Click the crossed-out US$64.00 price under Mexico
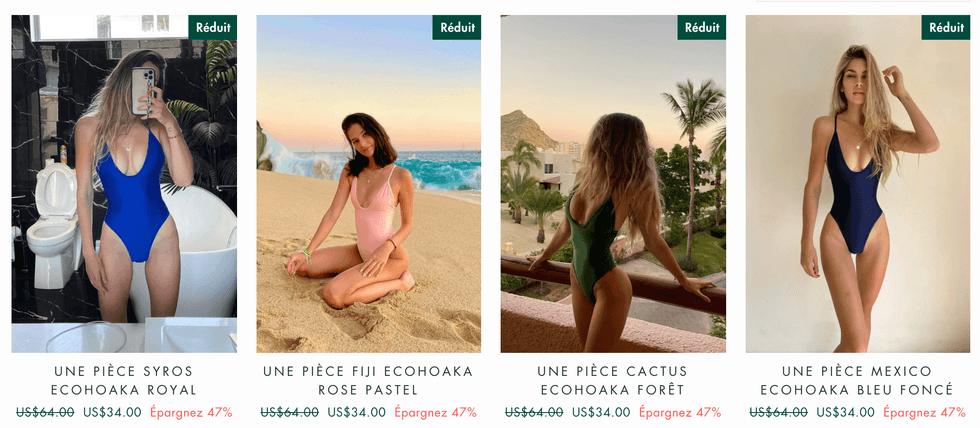This screenshot has height=428, width=980. pos(779,412)
